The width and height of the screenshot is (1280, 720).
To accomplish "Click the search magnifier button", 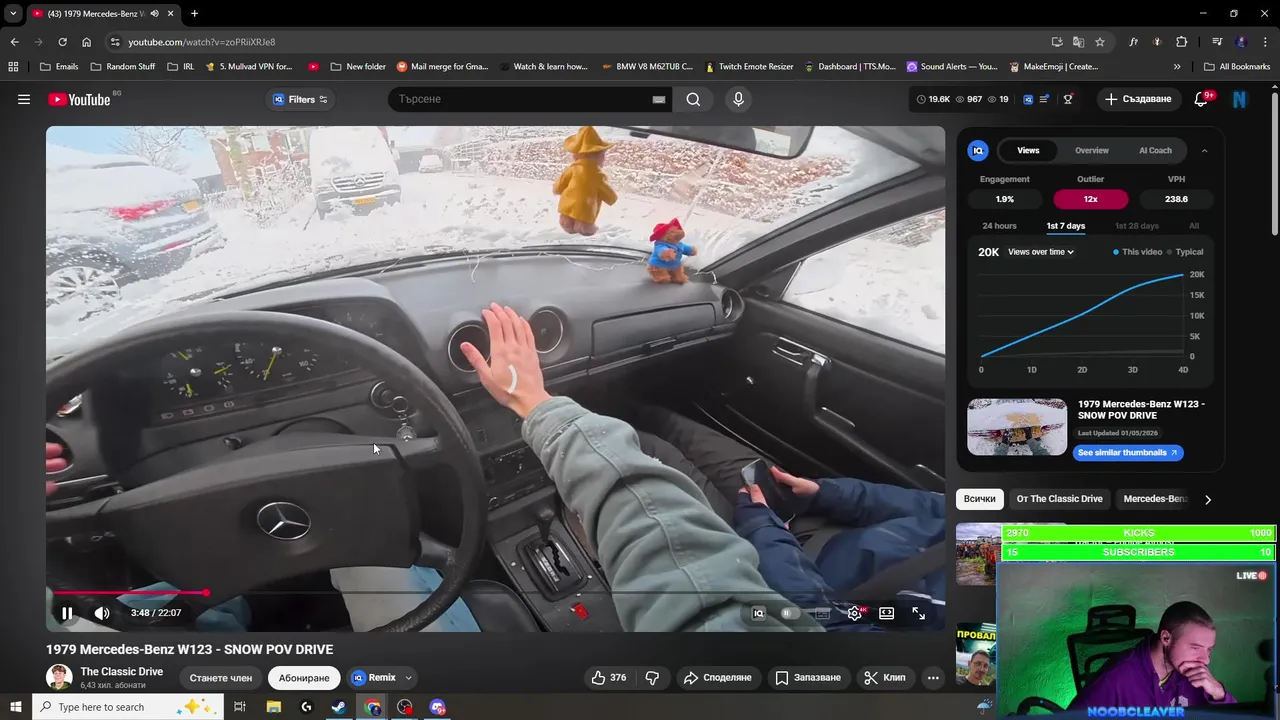I will (693, 99).
